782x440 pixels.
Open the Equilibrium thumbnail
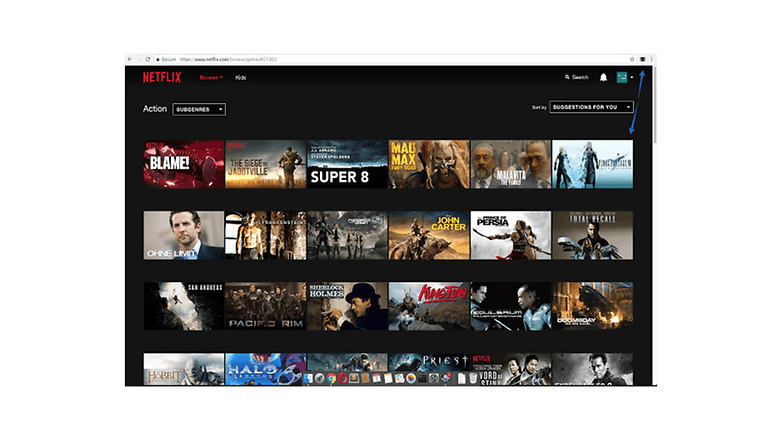(x=511, y=306)
